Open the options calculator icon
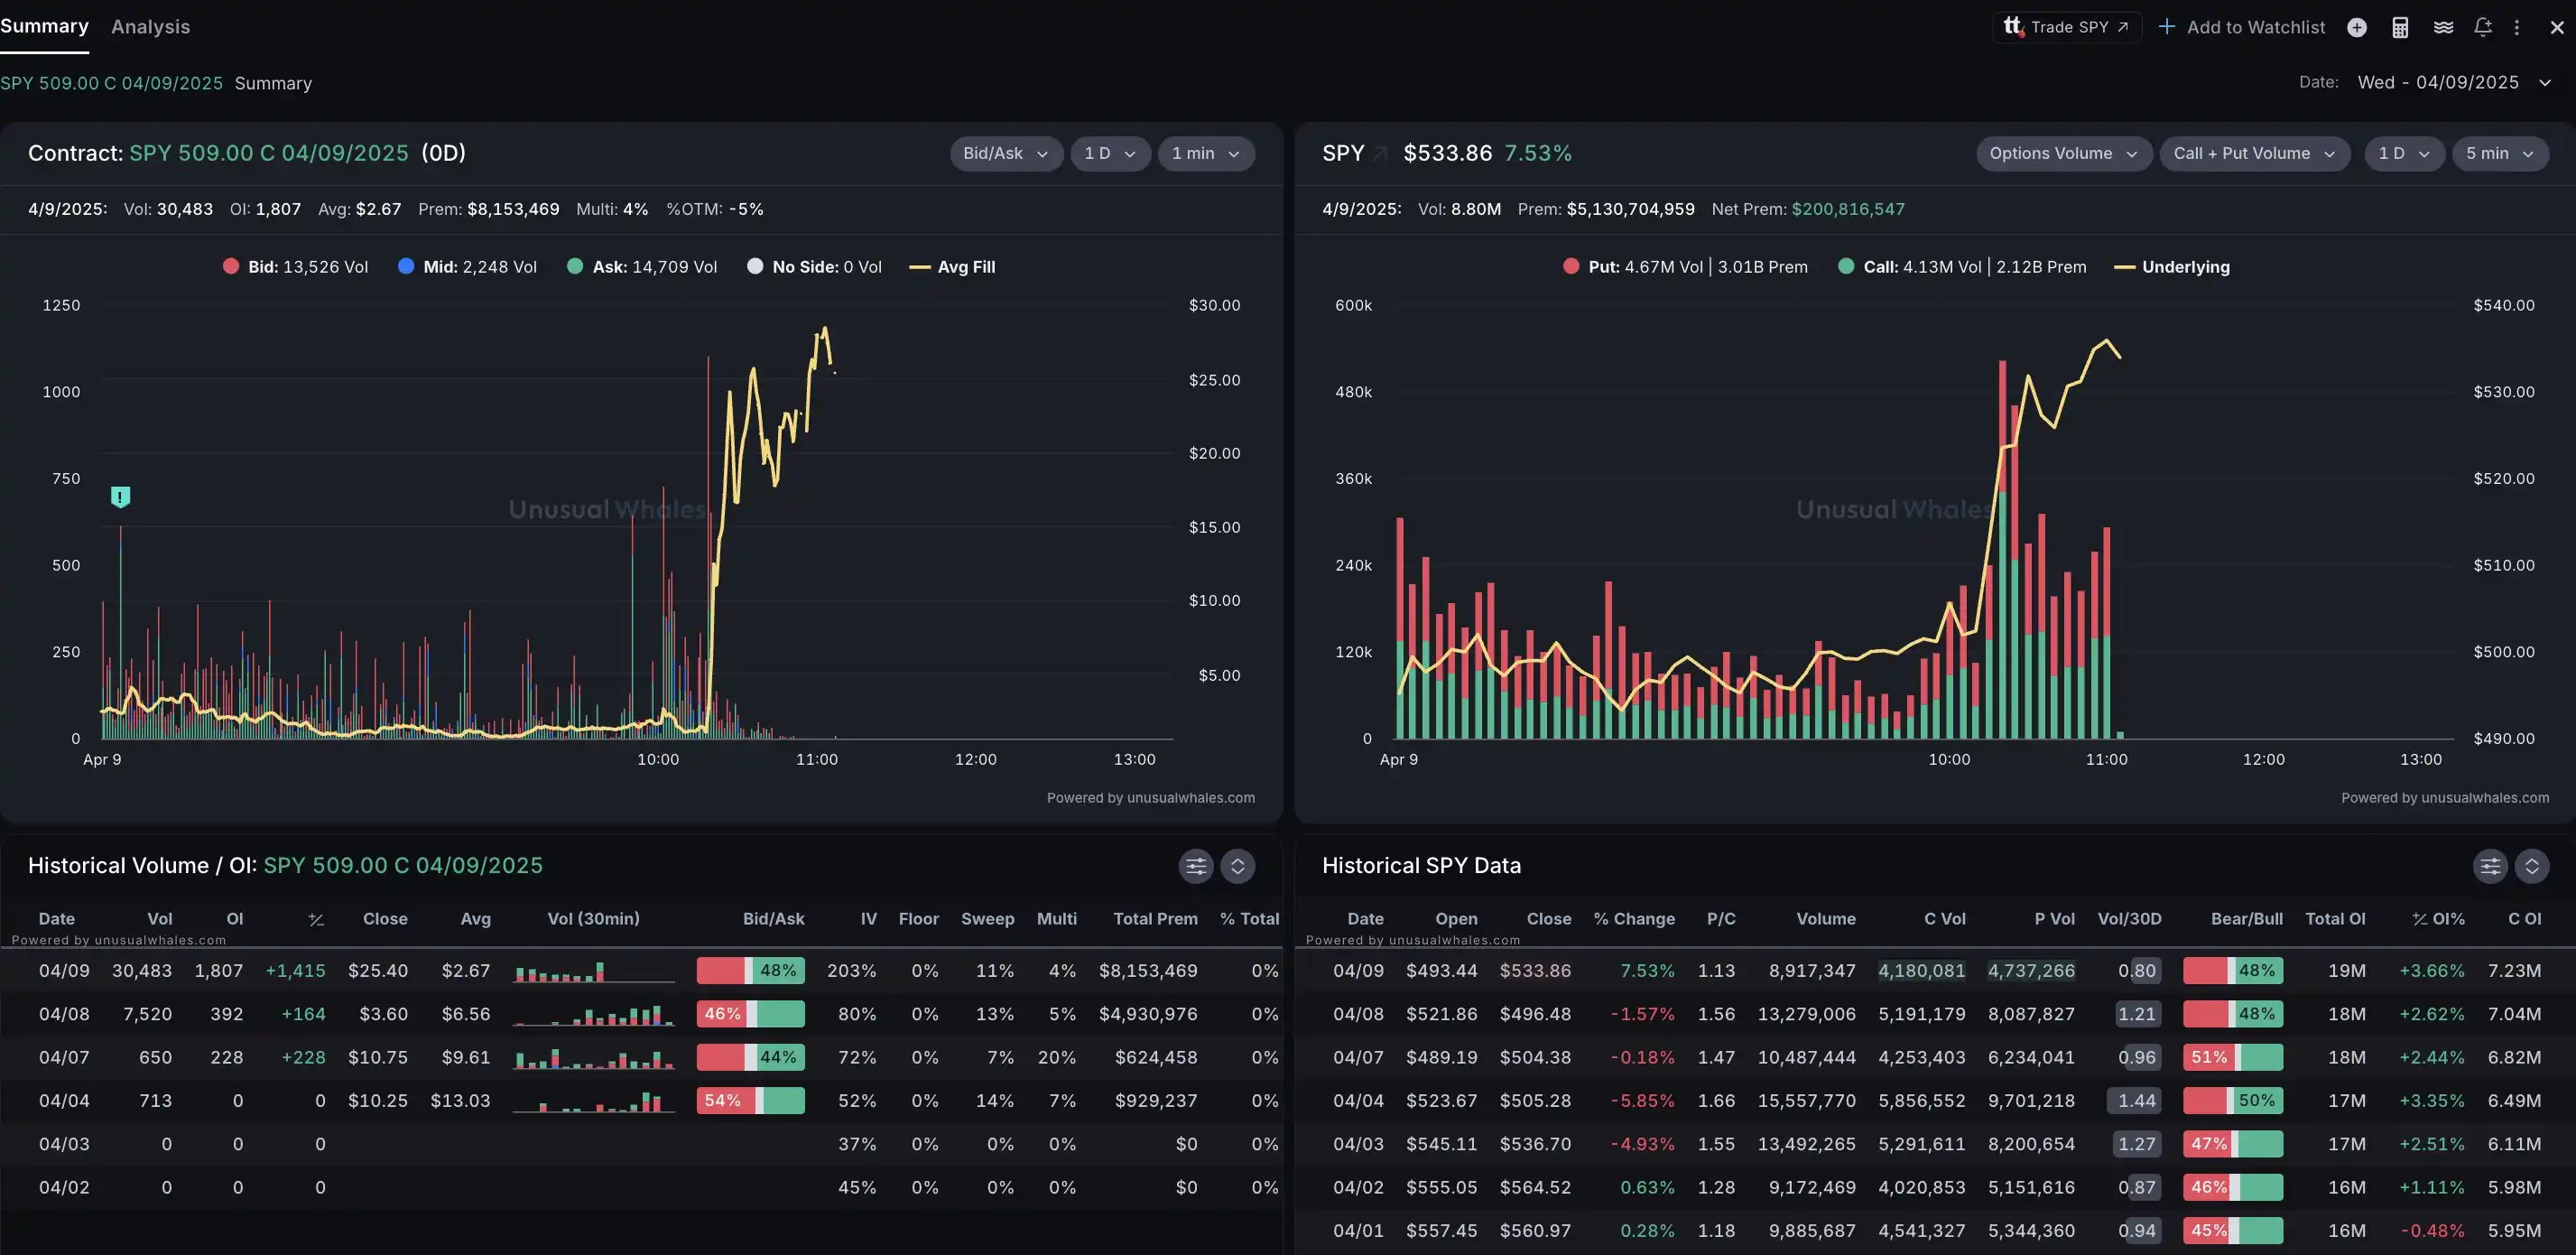The height and width of the screenshot is (1255, 2576). 2400,27
